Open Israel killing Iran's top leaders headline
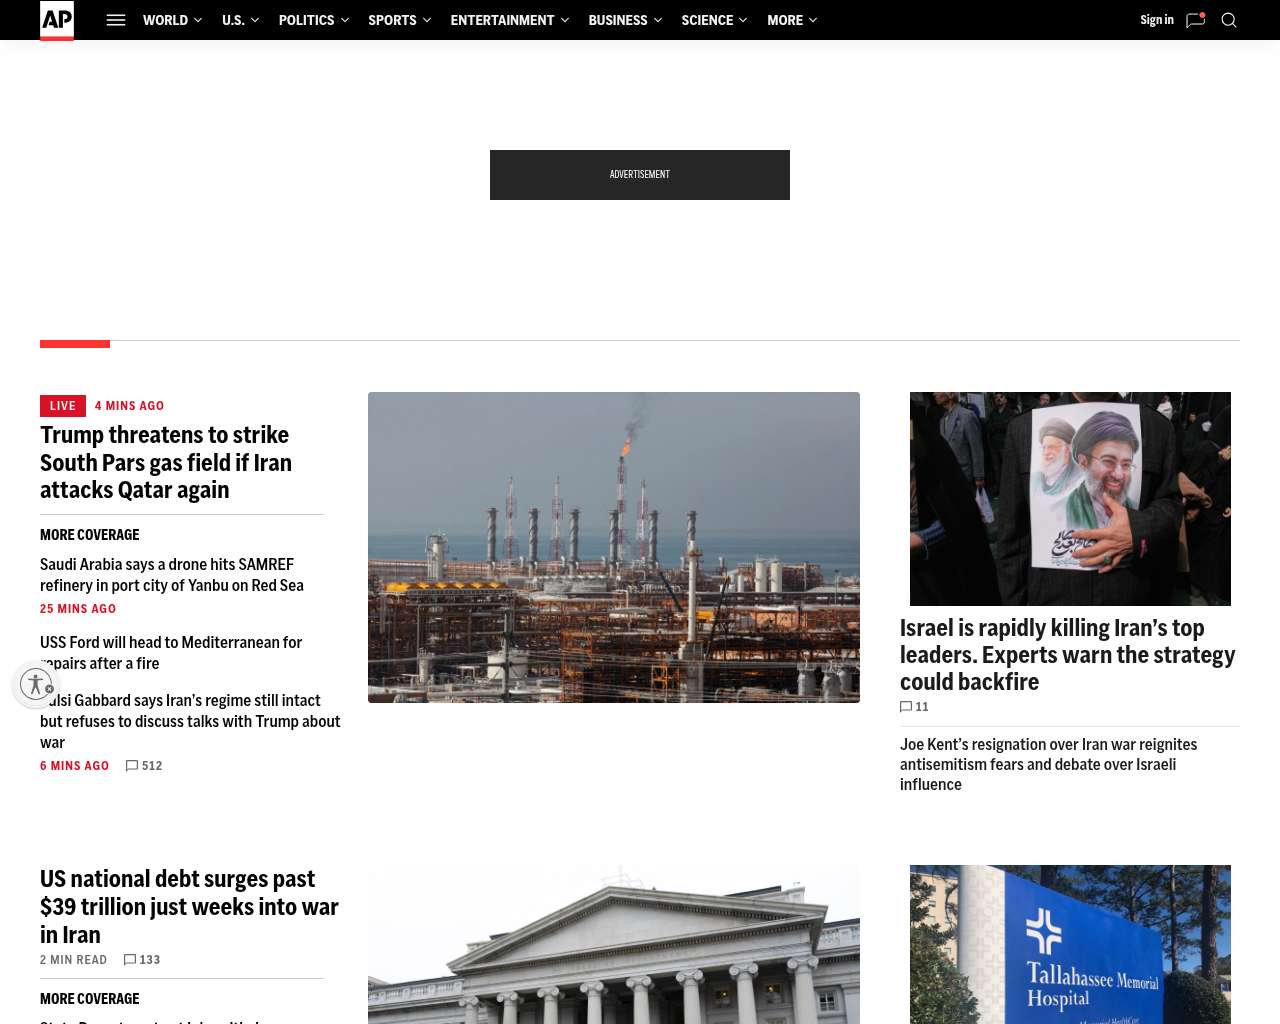Viewport: 1280px width, 1024px height. point(1068,655)
